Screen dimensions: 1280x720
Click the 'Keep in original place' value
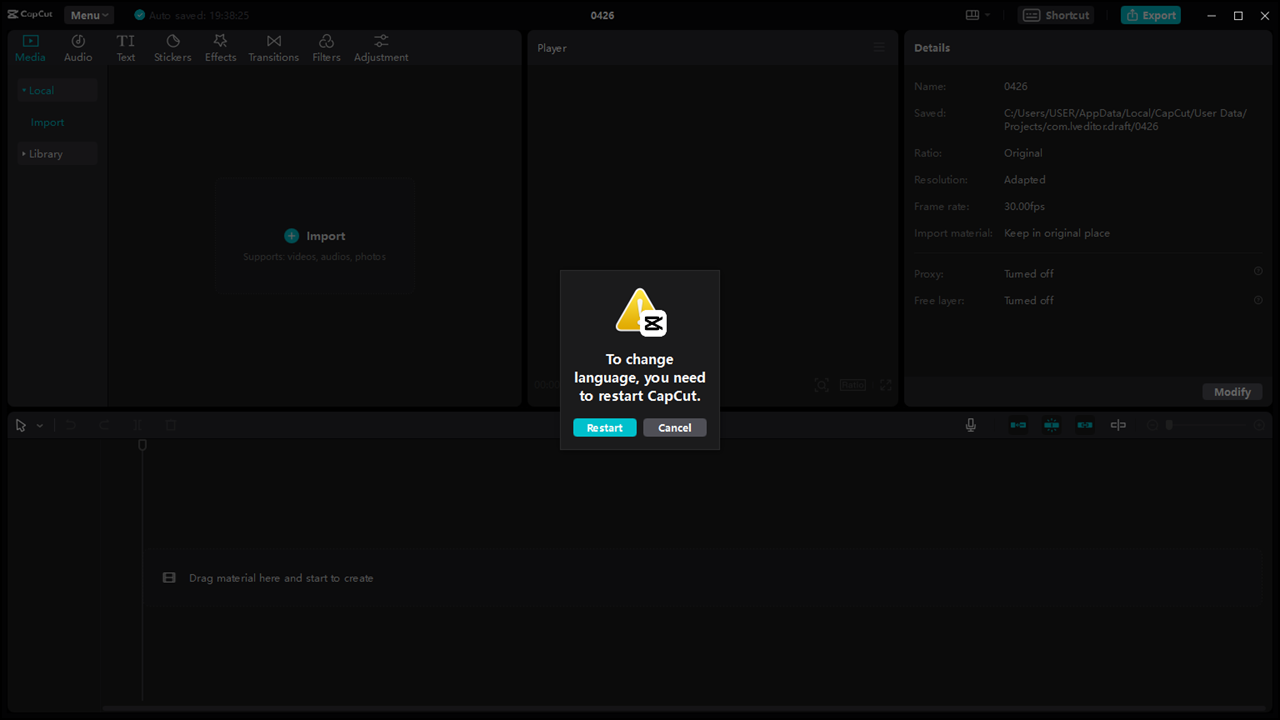point(1057,233)
